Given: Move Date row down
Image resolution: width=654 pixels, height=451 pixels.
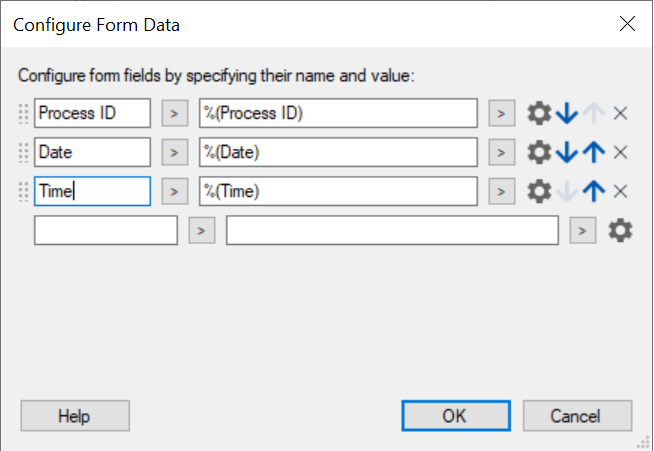Looking at the screenshot, I should (x=567, y=152).
